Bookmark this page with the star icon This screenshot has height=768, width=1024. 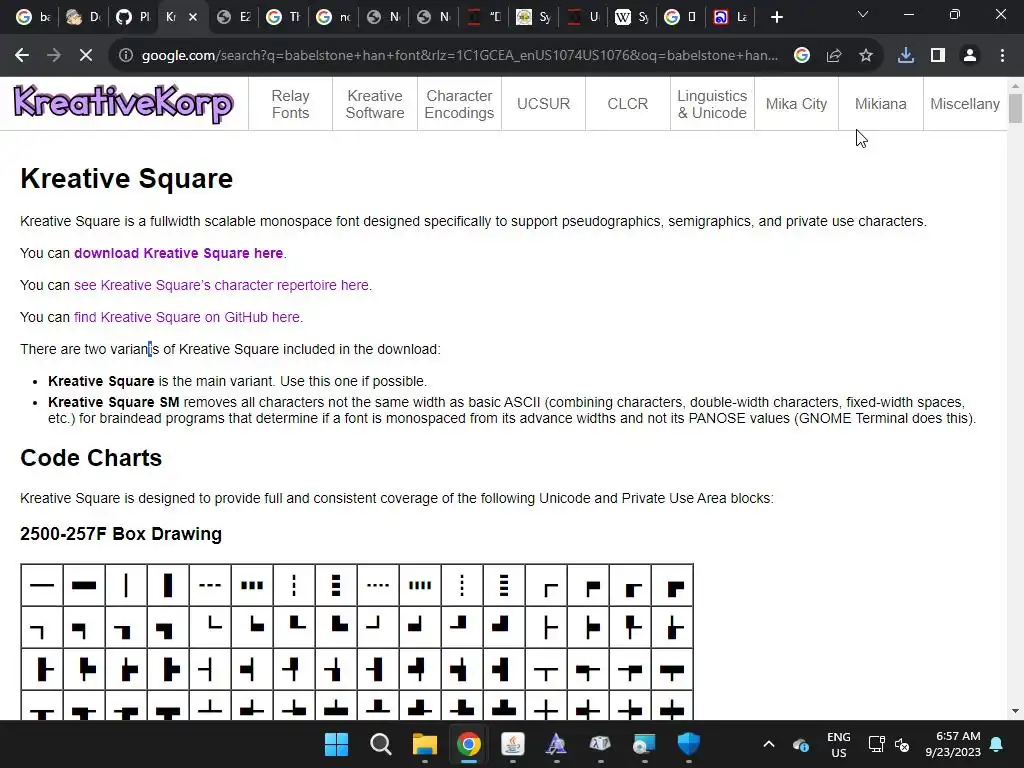point(866,56)
